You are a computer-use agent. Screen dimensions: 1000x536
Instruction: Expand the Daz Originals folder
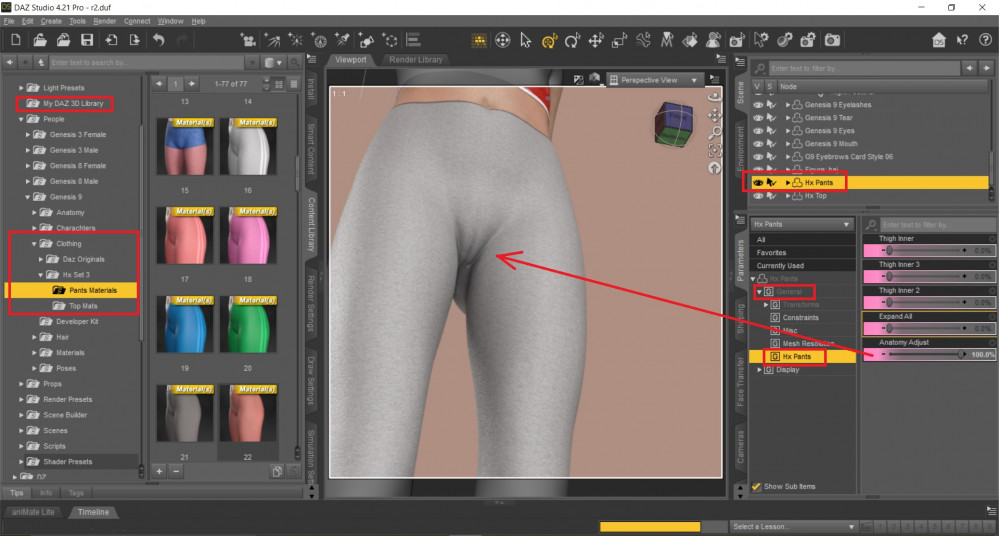pos(41,259)
